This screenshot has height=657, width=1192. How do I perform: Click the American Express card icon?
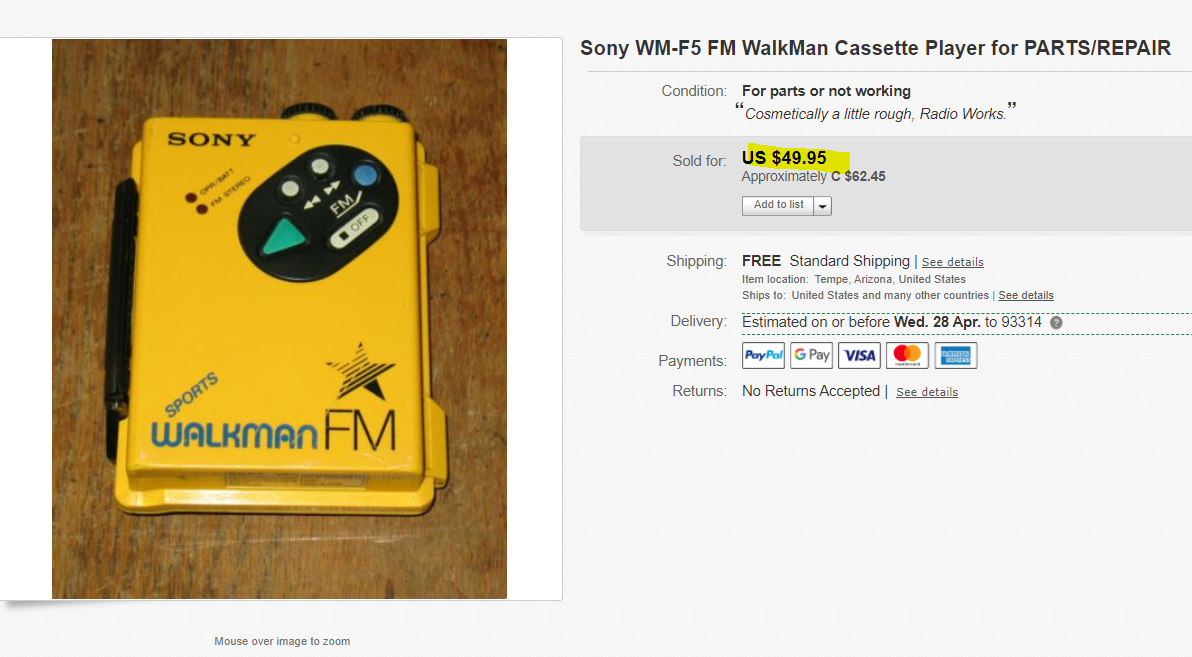[956, 355]
